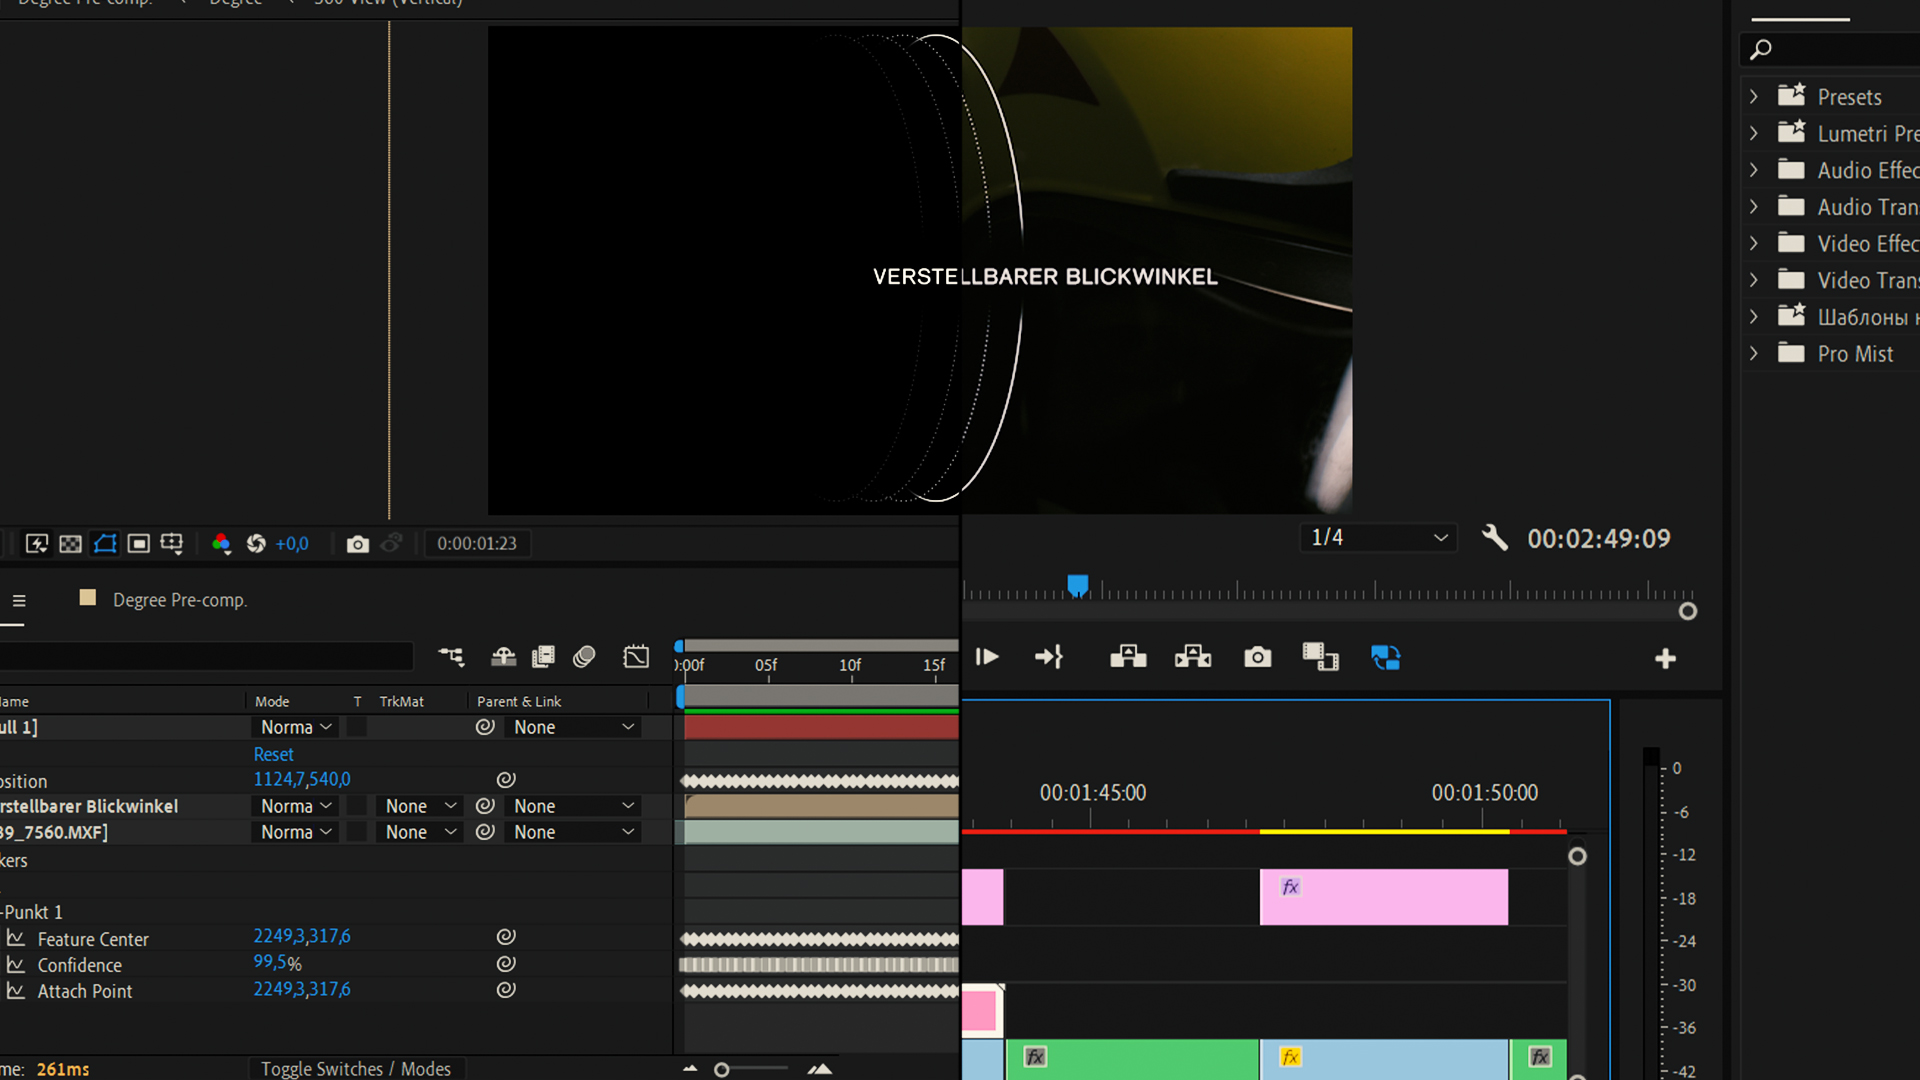Screen dimensions: 1920x1080
Task: Click the effects panel search field
Action: click(1840, 49)
